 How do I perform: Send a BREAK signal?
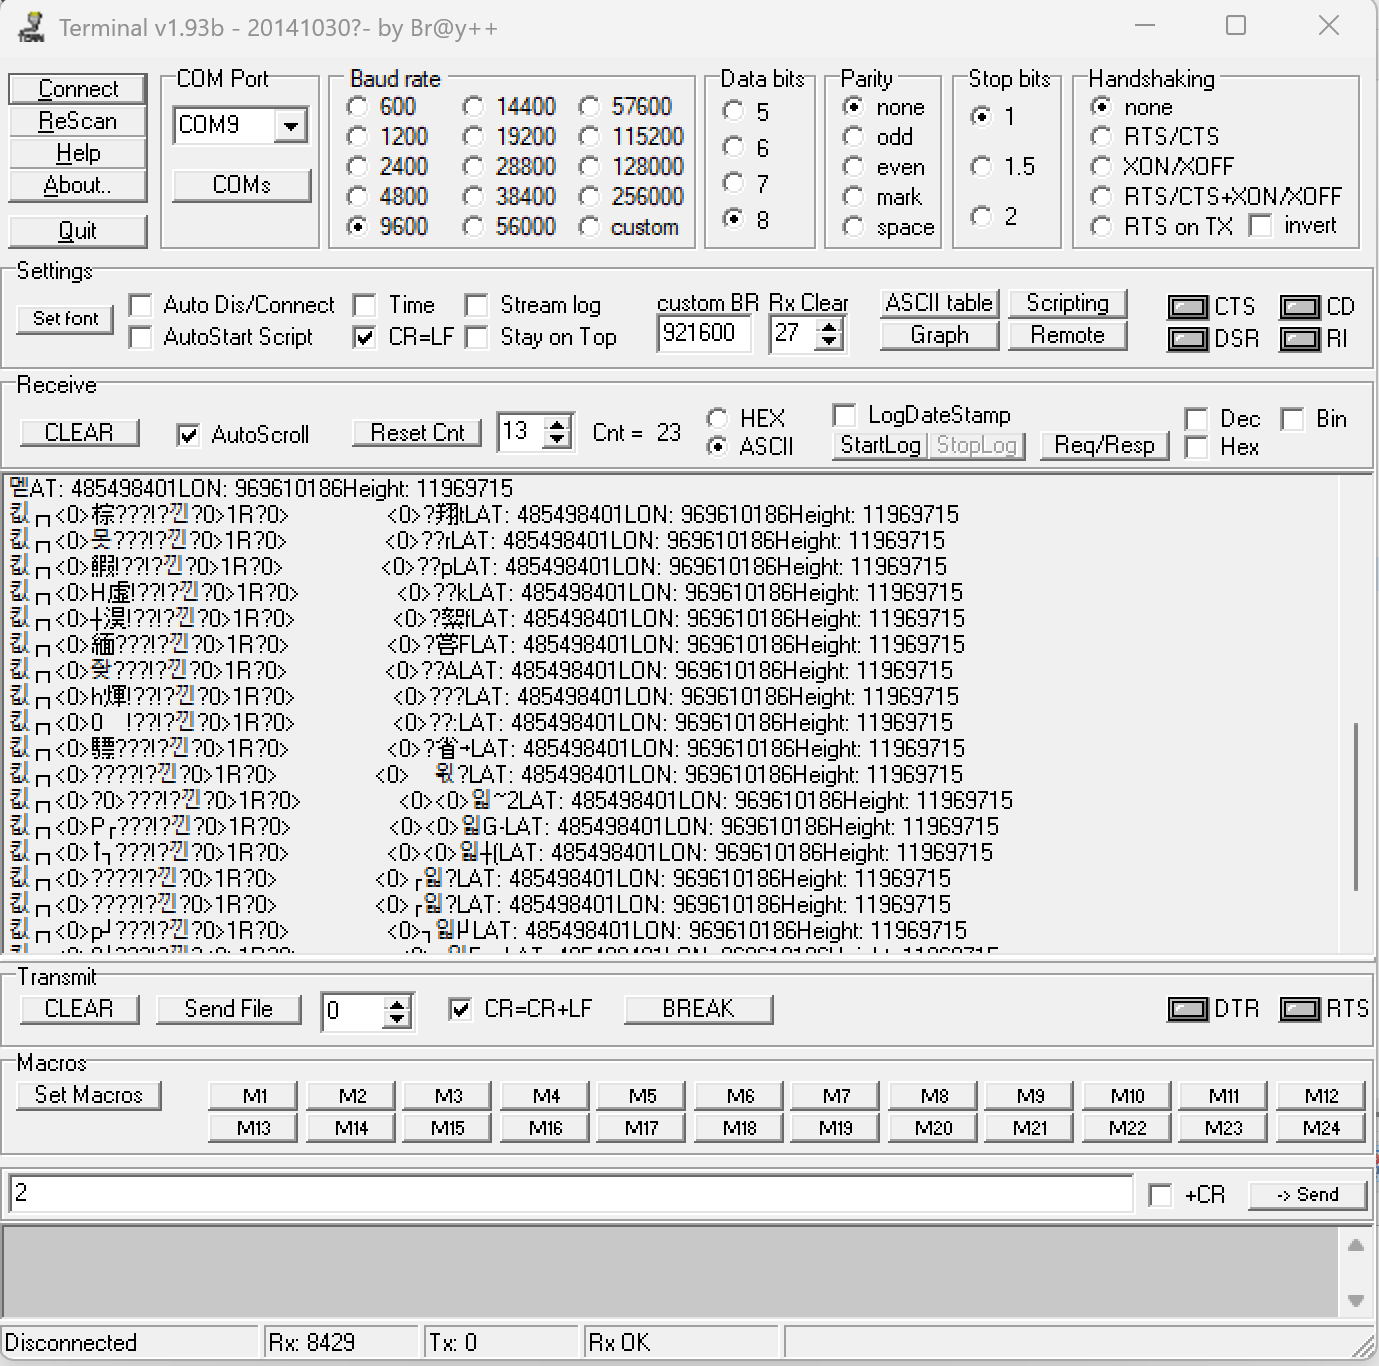click(x=698, y=1009)
